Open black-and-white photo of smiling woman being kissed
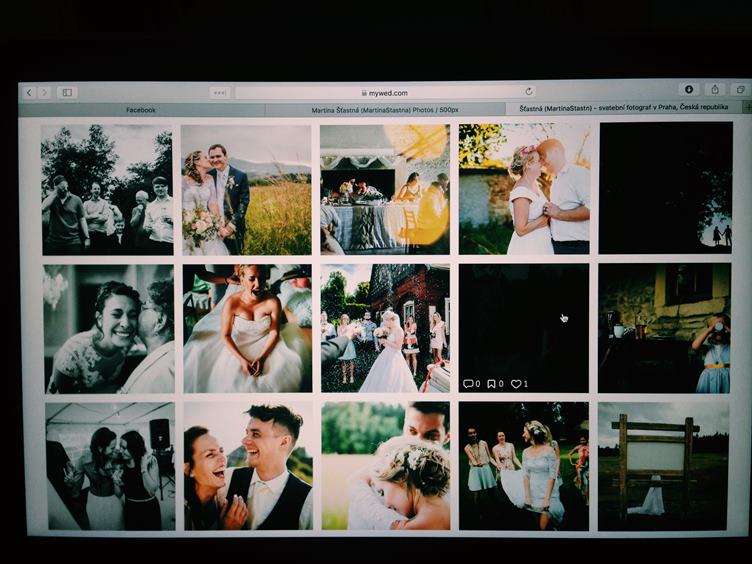 tap(109, 329)
